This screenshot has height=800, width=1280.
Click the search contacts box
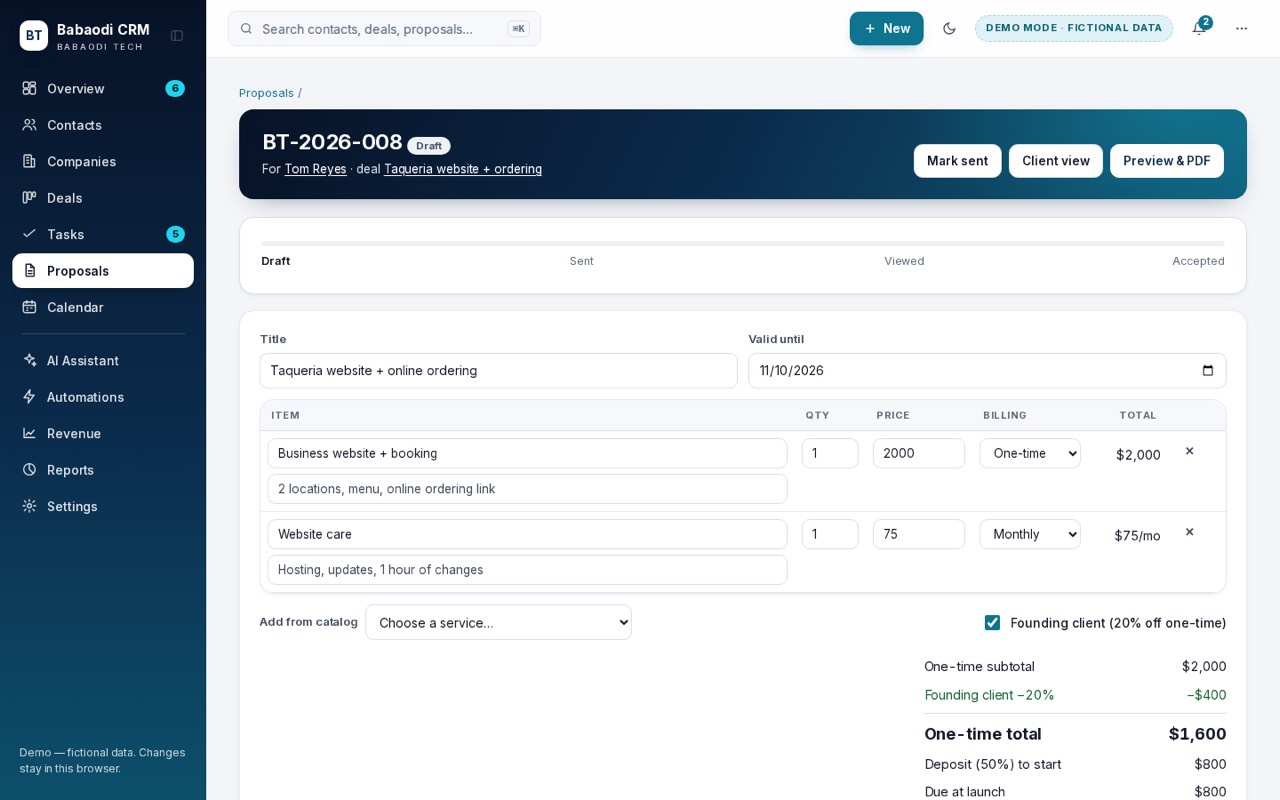click(x=384, y=28)
